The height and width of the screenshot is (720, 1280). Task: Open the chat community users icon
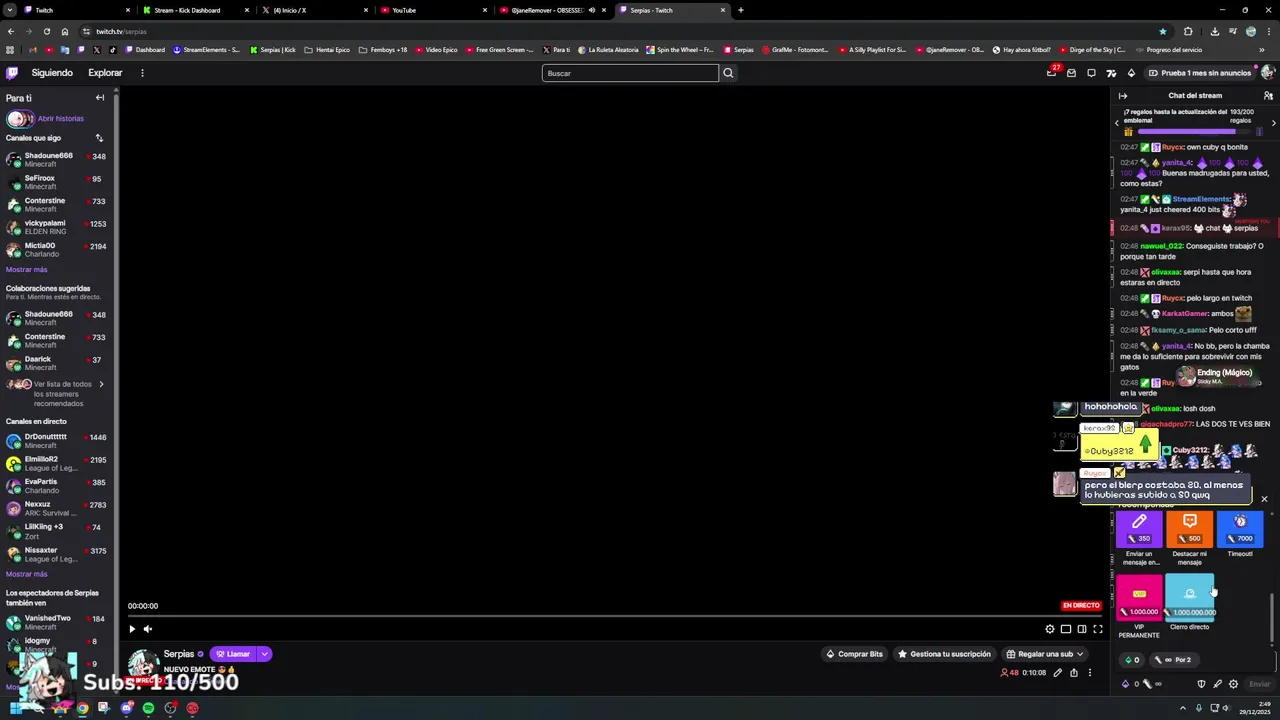(1268, 96)
